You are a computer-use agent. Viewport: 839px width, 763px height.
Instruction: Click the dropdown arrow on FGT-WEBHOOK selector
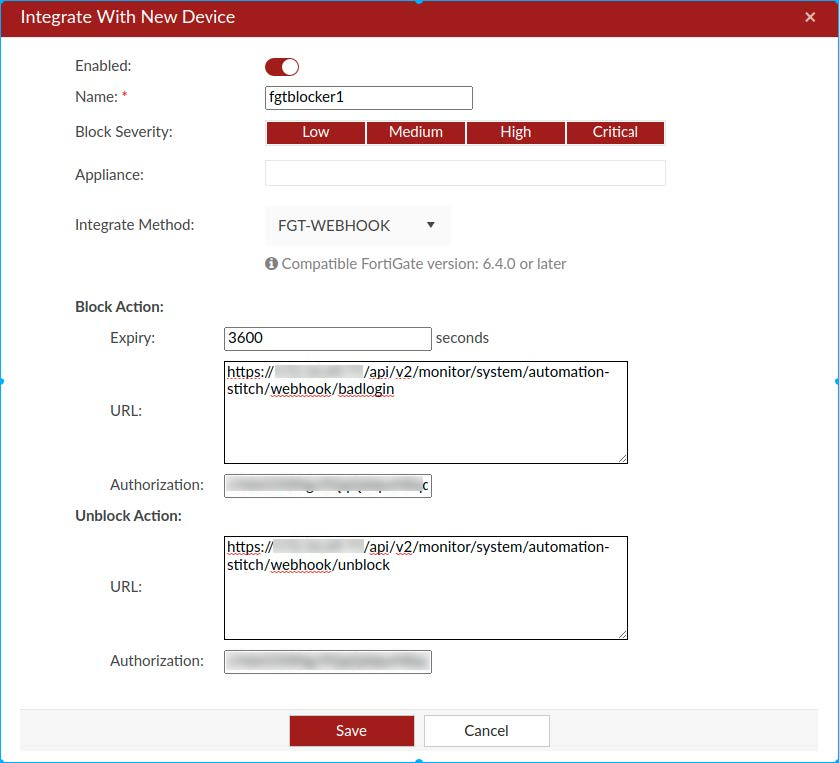(x=432, y=225)
